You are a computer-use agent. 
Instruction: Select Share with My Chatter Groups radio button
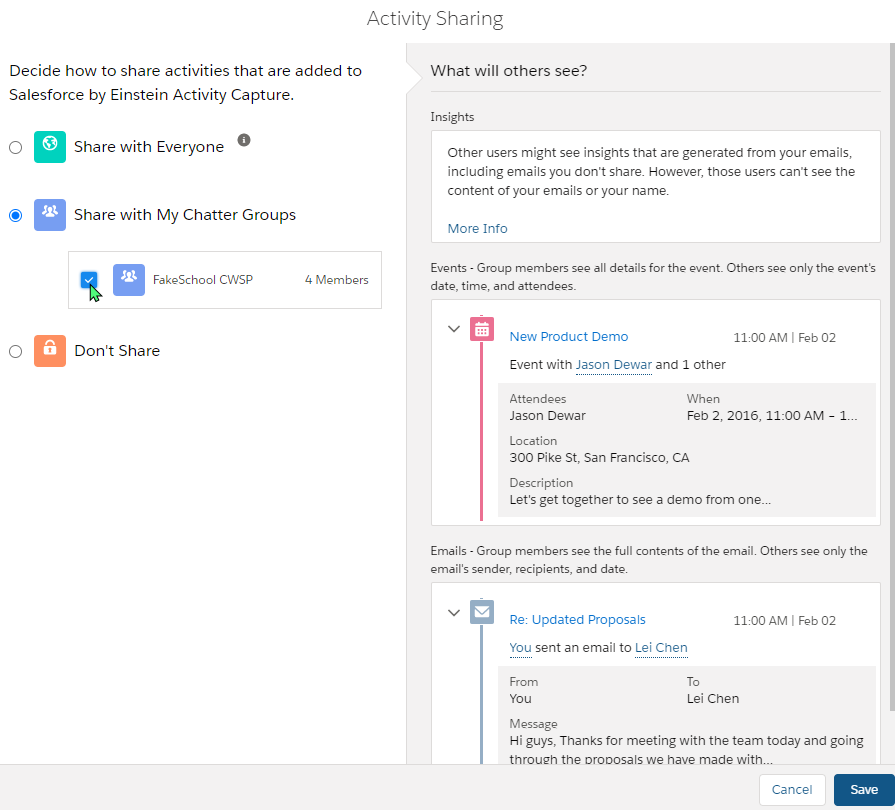click(x=15, y=215)
